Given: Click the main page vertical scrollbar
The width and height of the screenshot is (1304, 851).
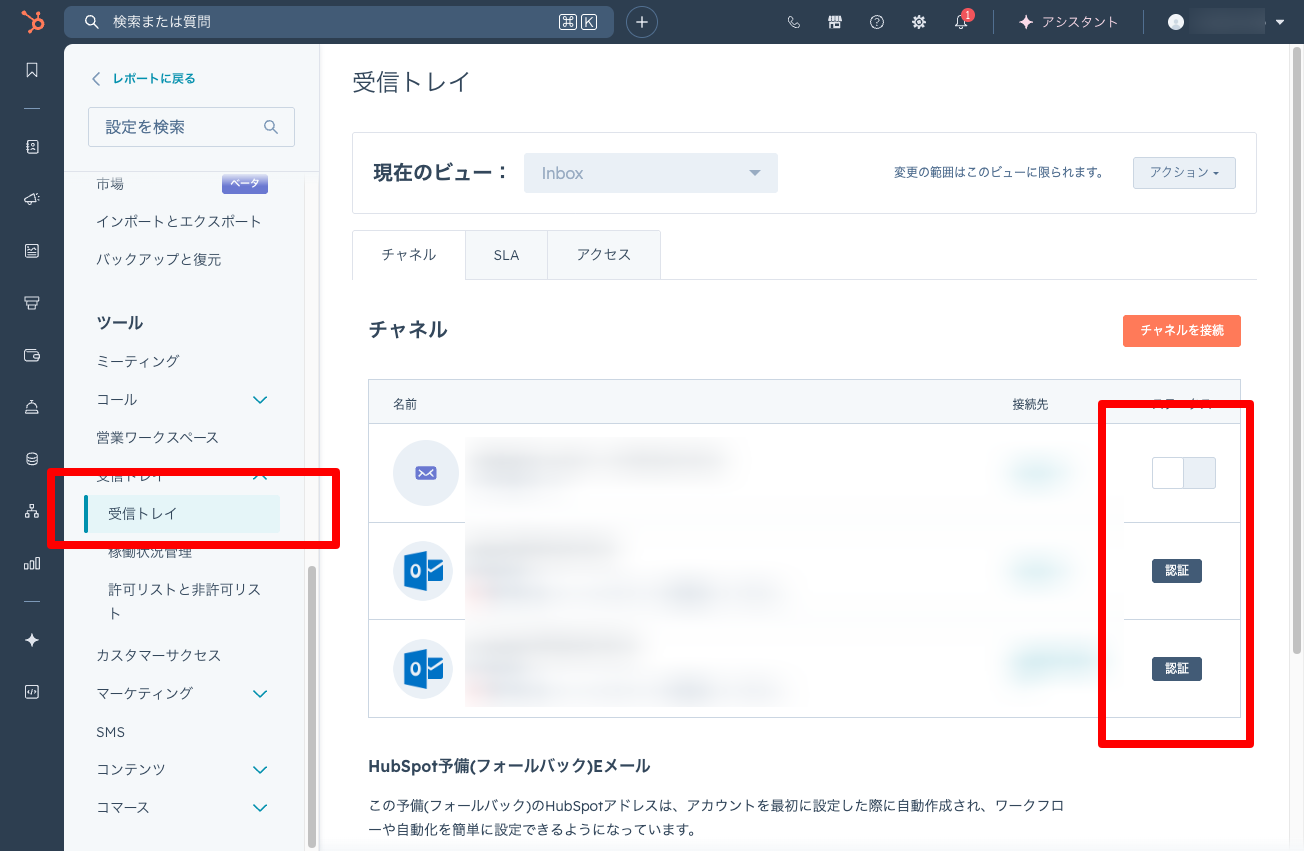Looking at the screenshot, I should click(x=1298, y=349).
